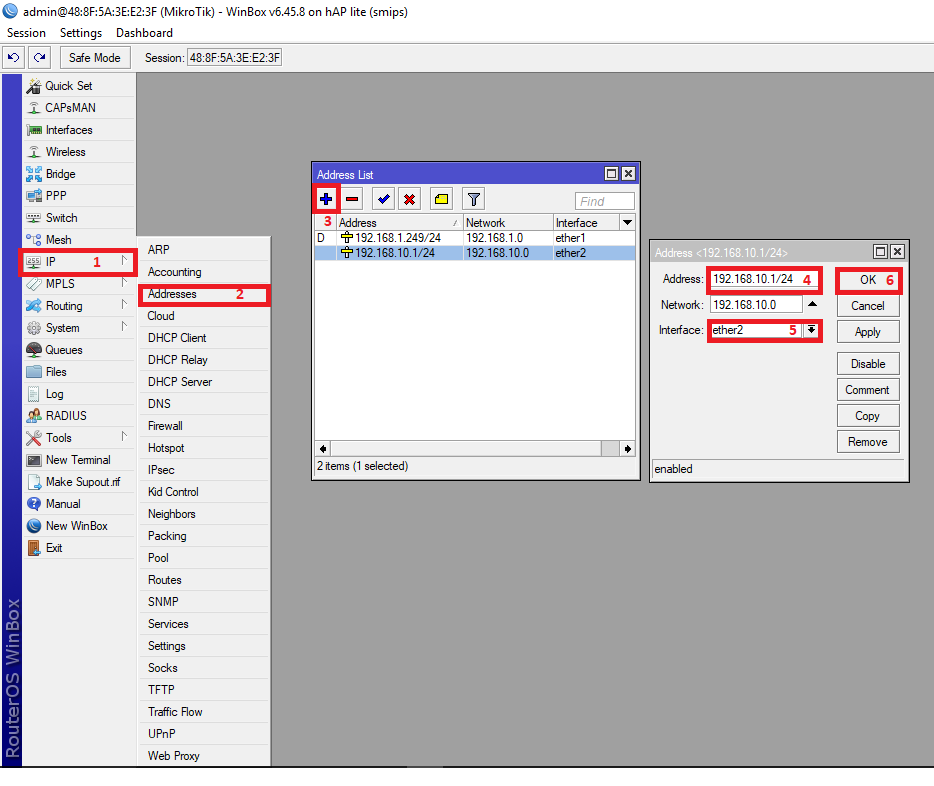Click Remove button in Address dialog

click(x=868, y=442)
